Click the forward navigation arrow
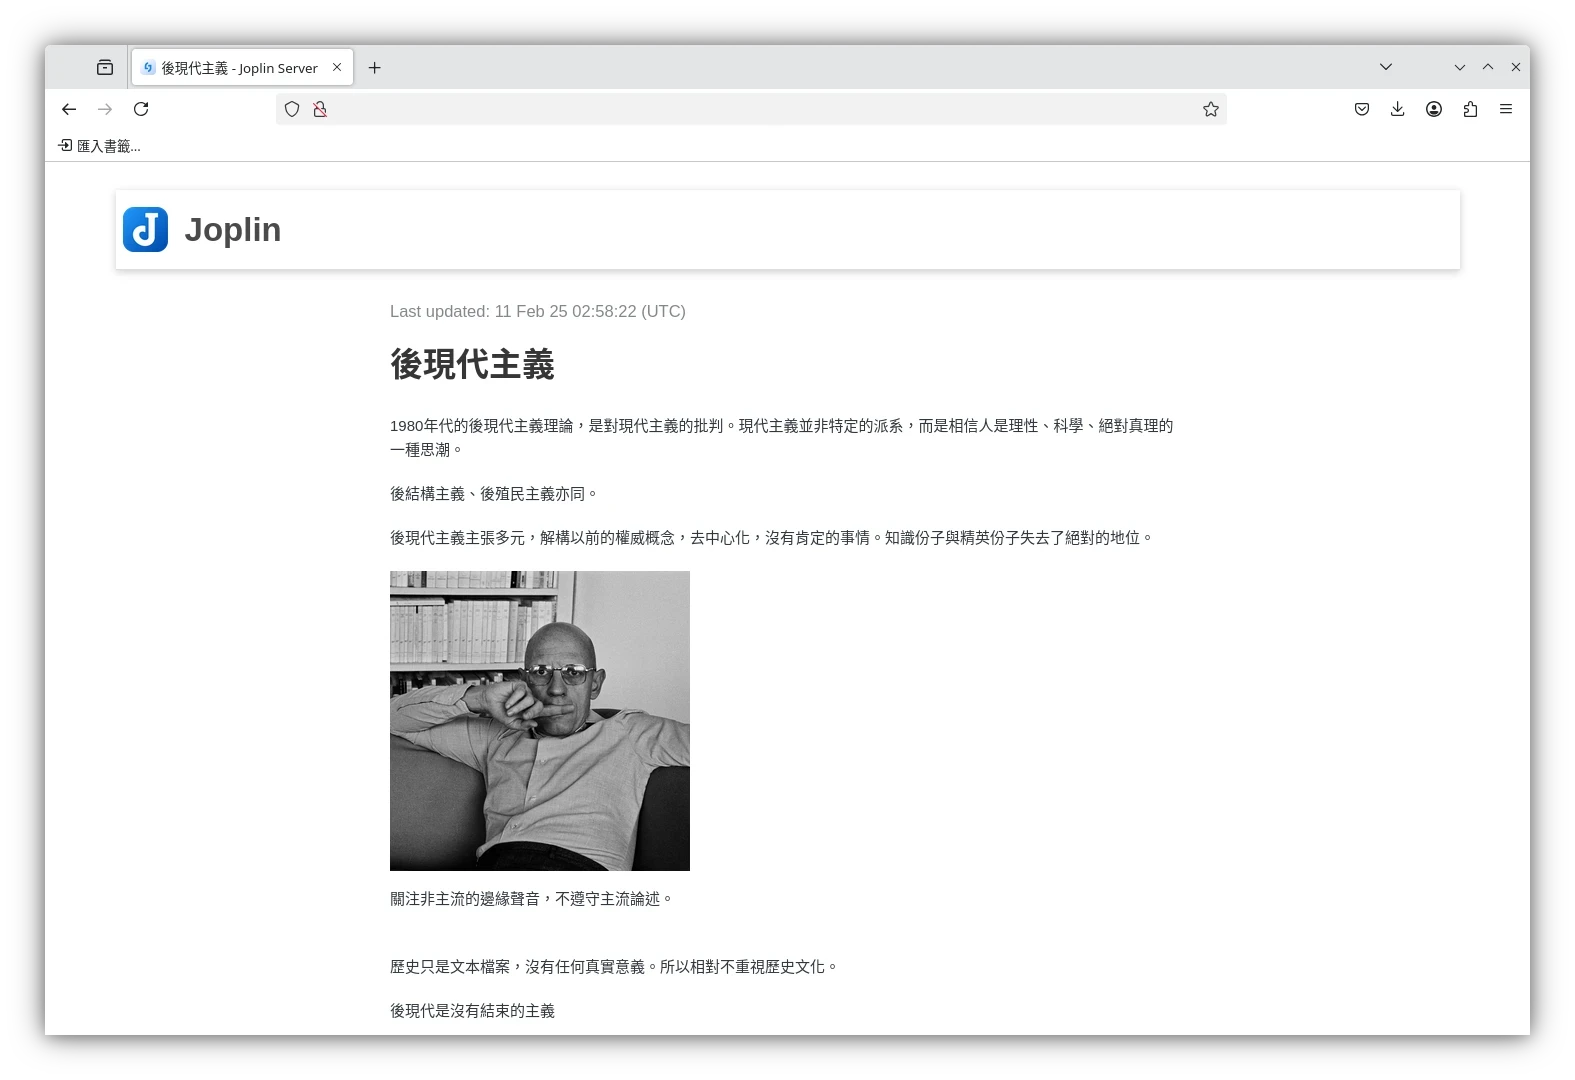Screen dimensions: 1575x1080 click(x=105, y=109)
